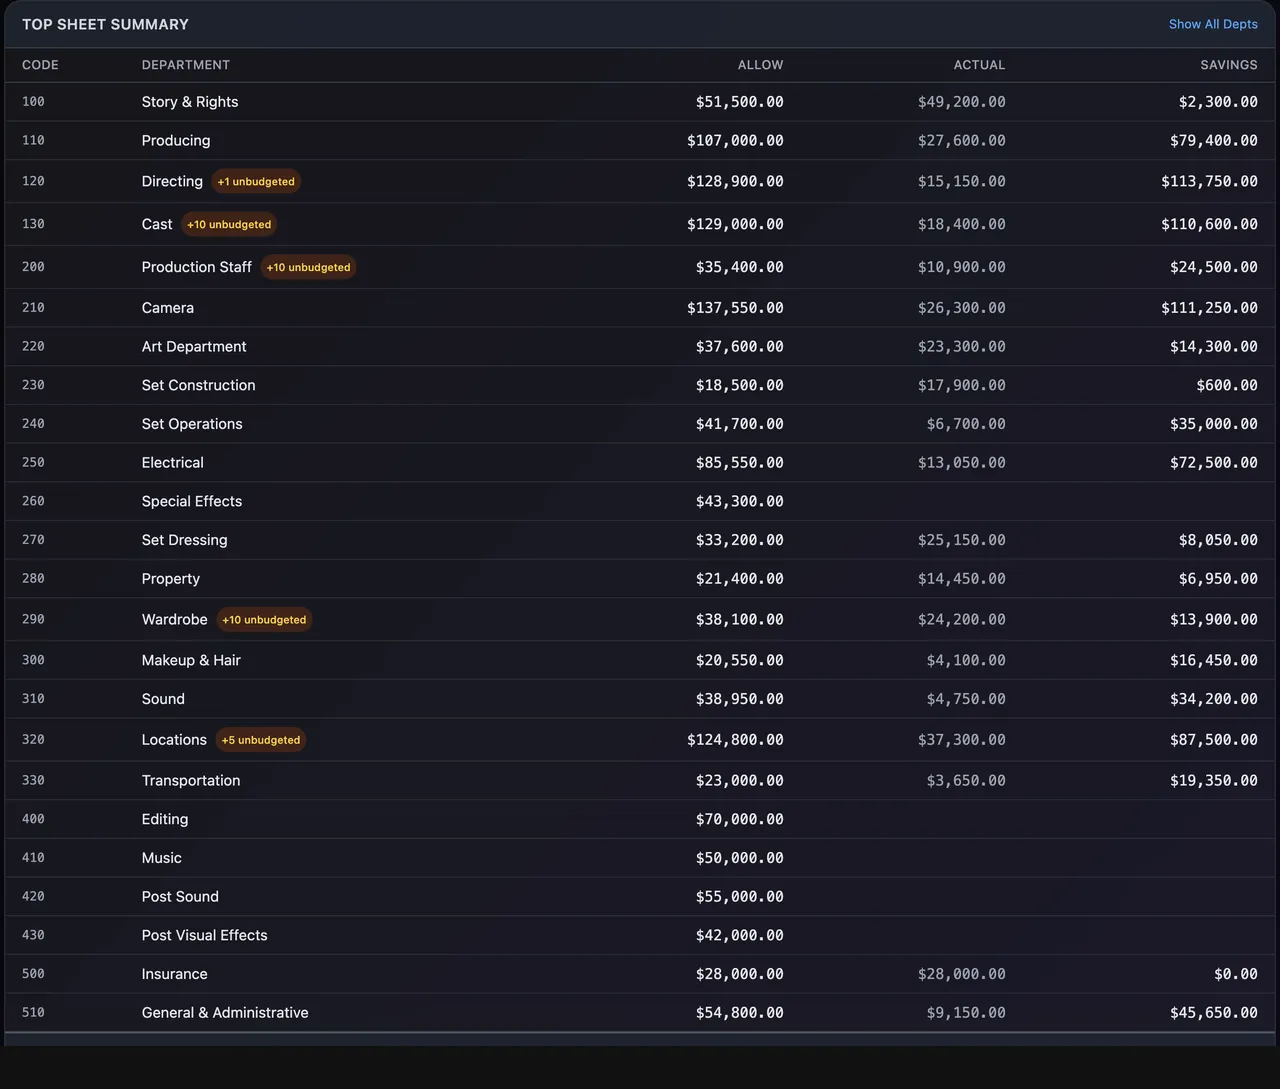Open the Production Staff department
The image size is (1280, 1089).
point(197,268)
